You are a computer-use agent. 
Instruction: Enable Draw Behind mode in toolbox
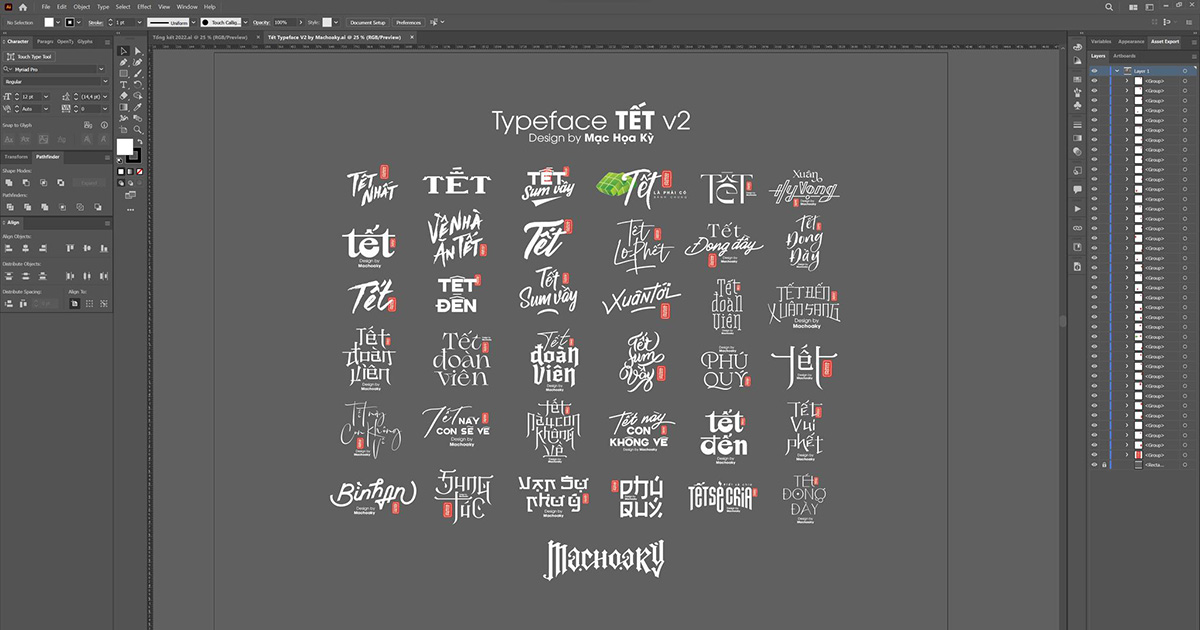(x=130, y=183)
